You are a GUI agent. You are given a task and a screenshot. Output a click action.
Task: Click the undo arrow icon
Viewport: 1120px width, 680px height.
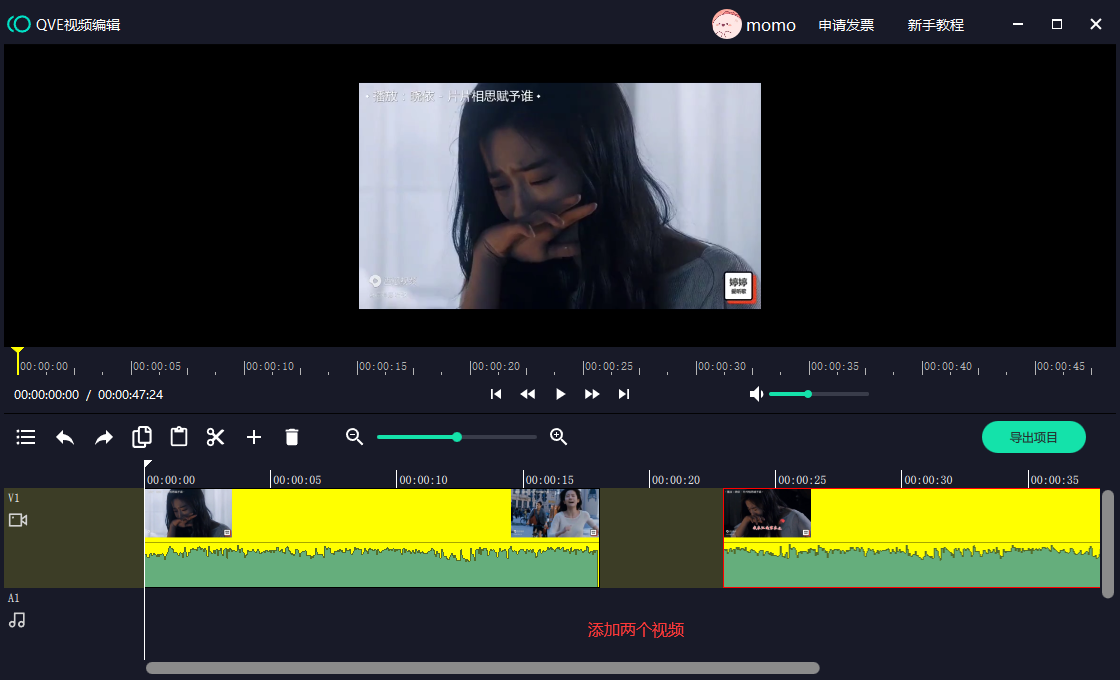(65, 437)
